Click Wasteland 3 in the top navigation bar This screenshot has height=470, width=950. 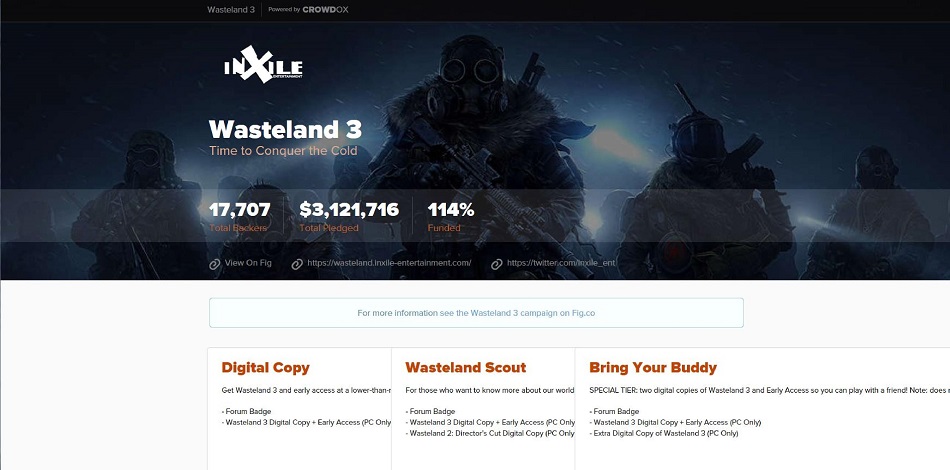click(x=231, y=10)
